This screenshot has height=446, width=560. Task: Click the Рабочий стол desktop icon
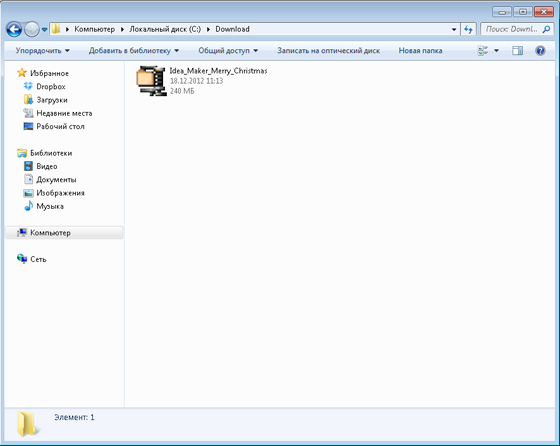coord(28,126)
